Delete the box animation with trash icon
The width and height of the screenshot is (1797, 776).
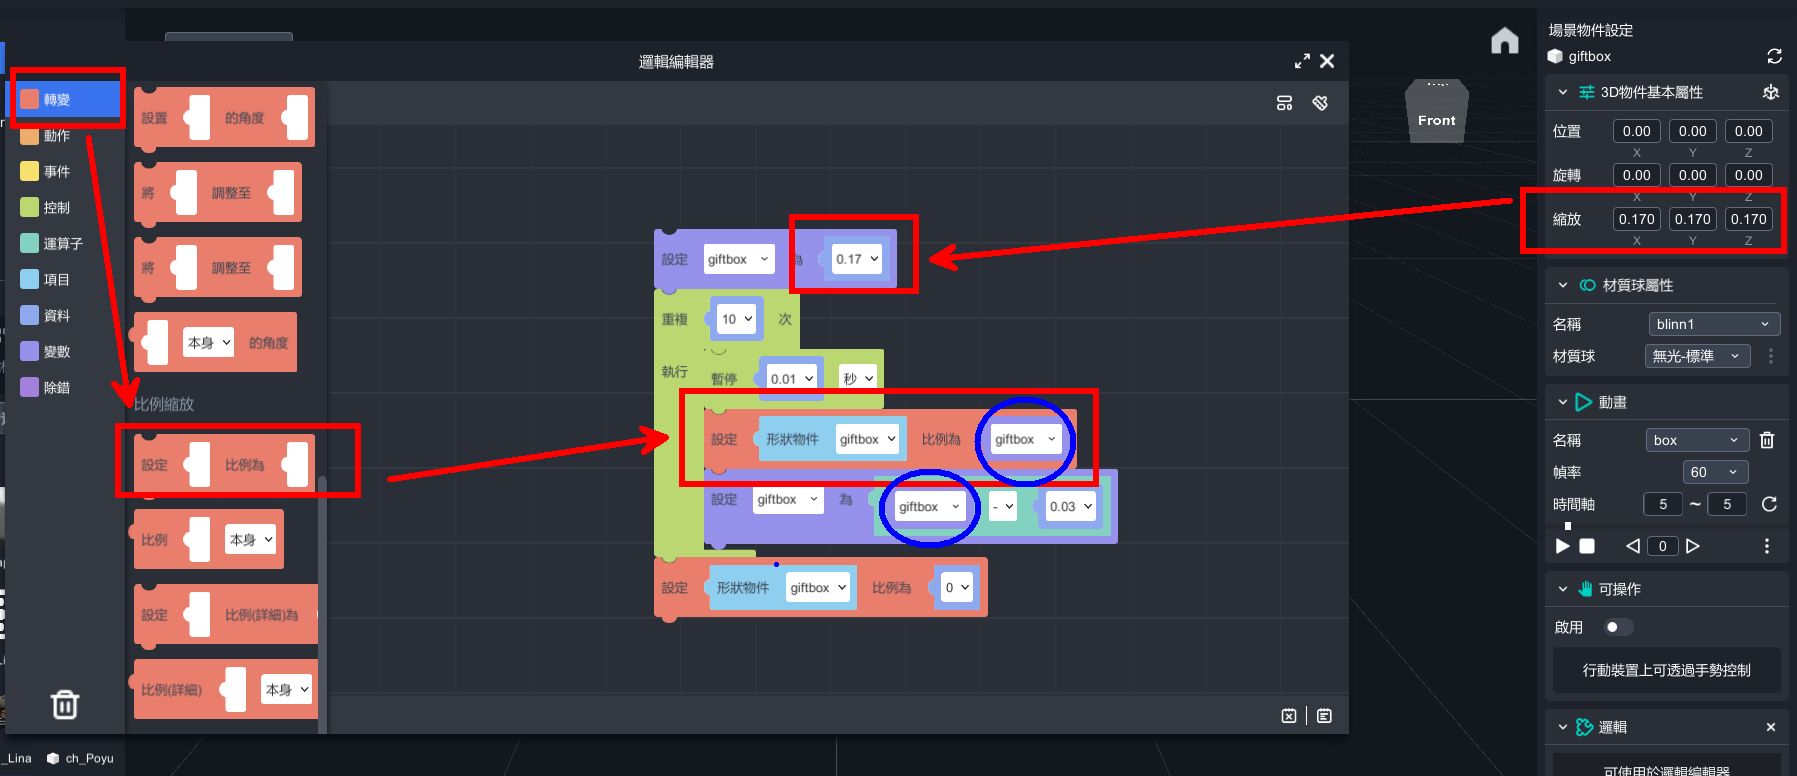coord(1767,440)
